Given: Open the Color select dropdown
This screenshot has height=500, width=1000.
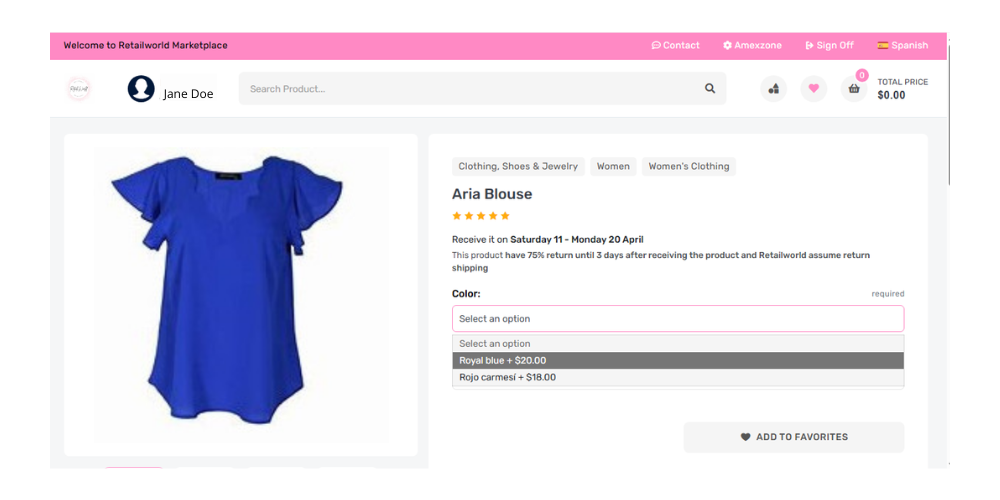Looking at the screenshot, I should [x=678, y=319].
